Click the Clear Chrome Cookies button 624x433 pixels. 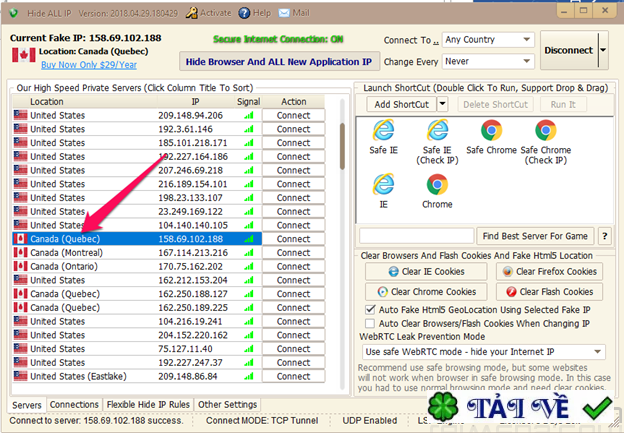coord(426,292)
